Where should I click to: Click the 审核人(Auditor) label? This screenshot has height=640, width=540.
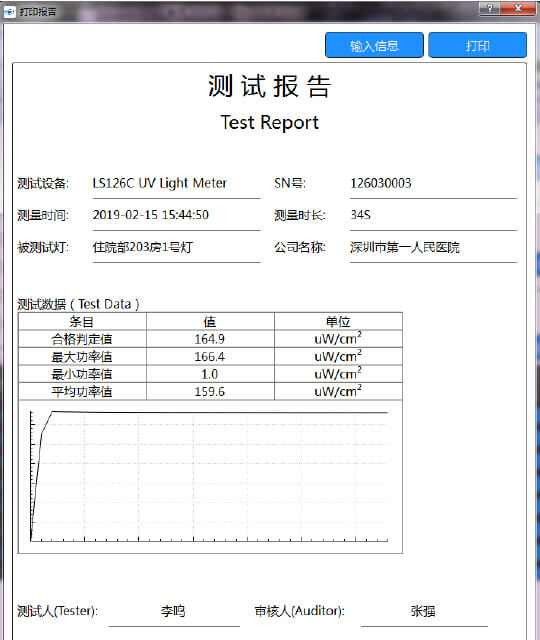pos(300,611)
